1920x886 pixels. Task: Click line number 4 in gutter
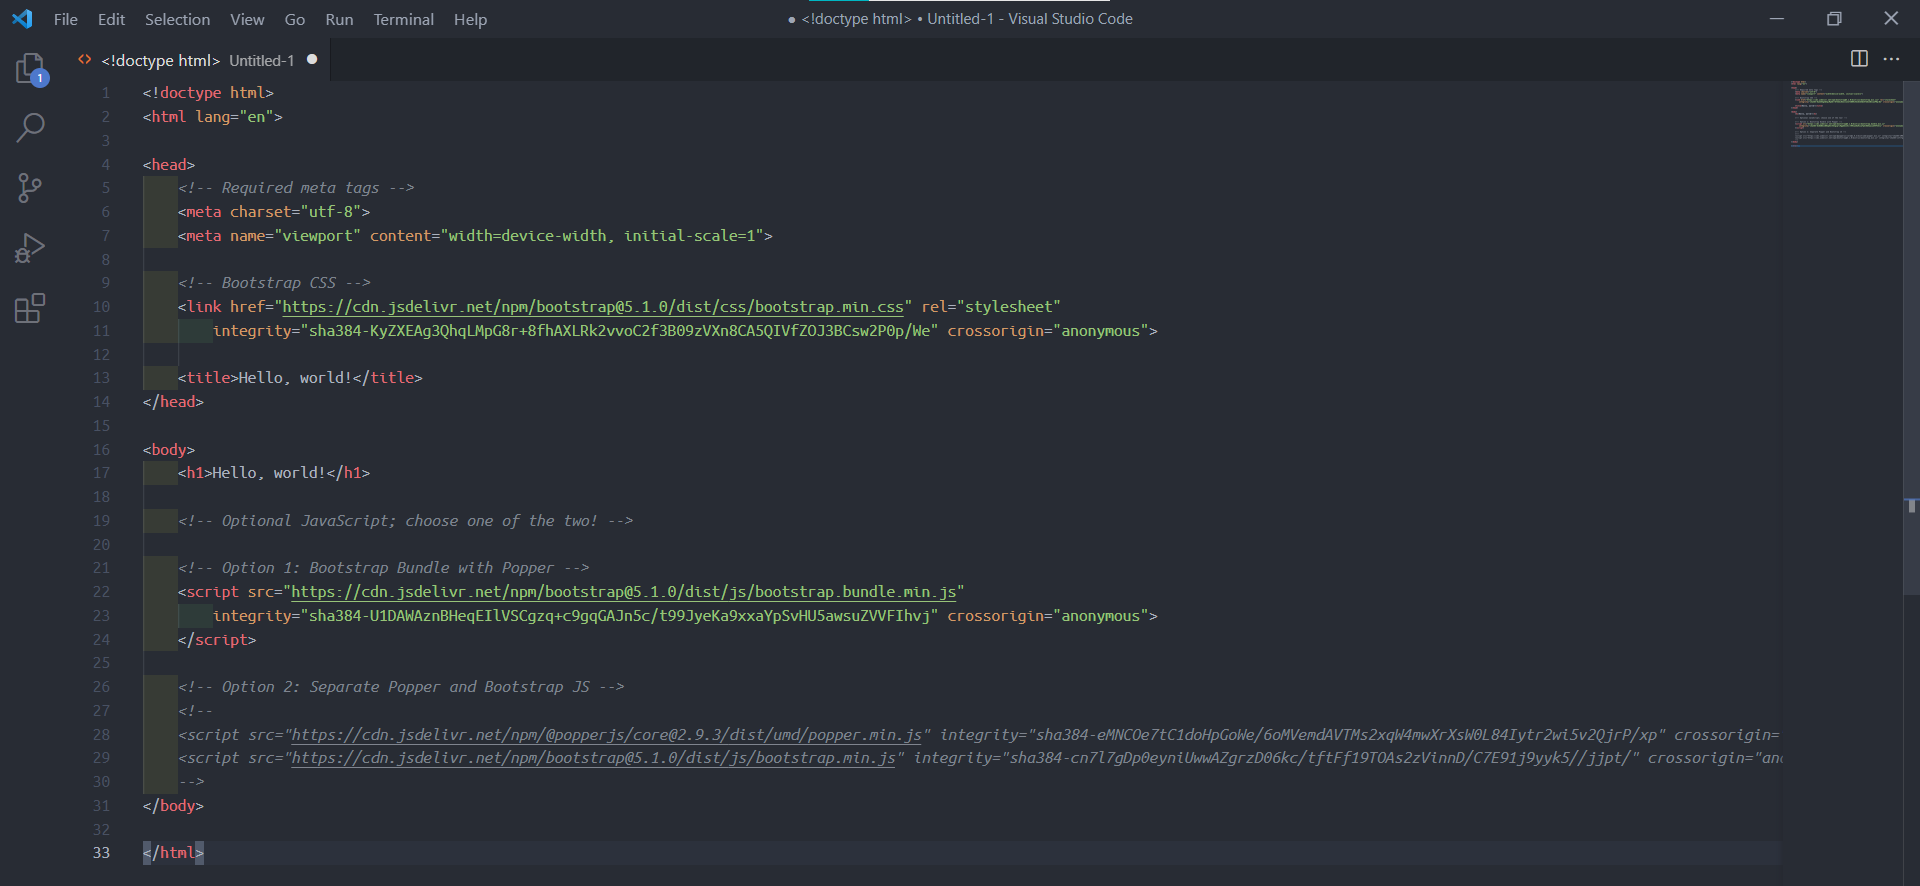coord(105,165)
